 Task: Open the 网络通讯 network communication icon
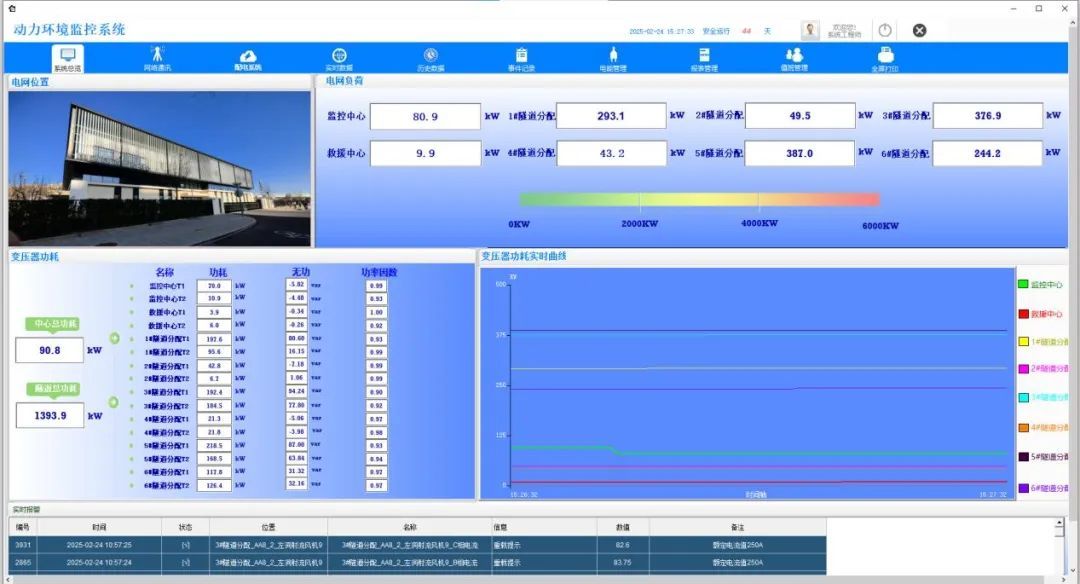[157, 58]
